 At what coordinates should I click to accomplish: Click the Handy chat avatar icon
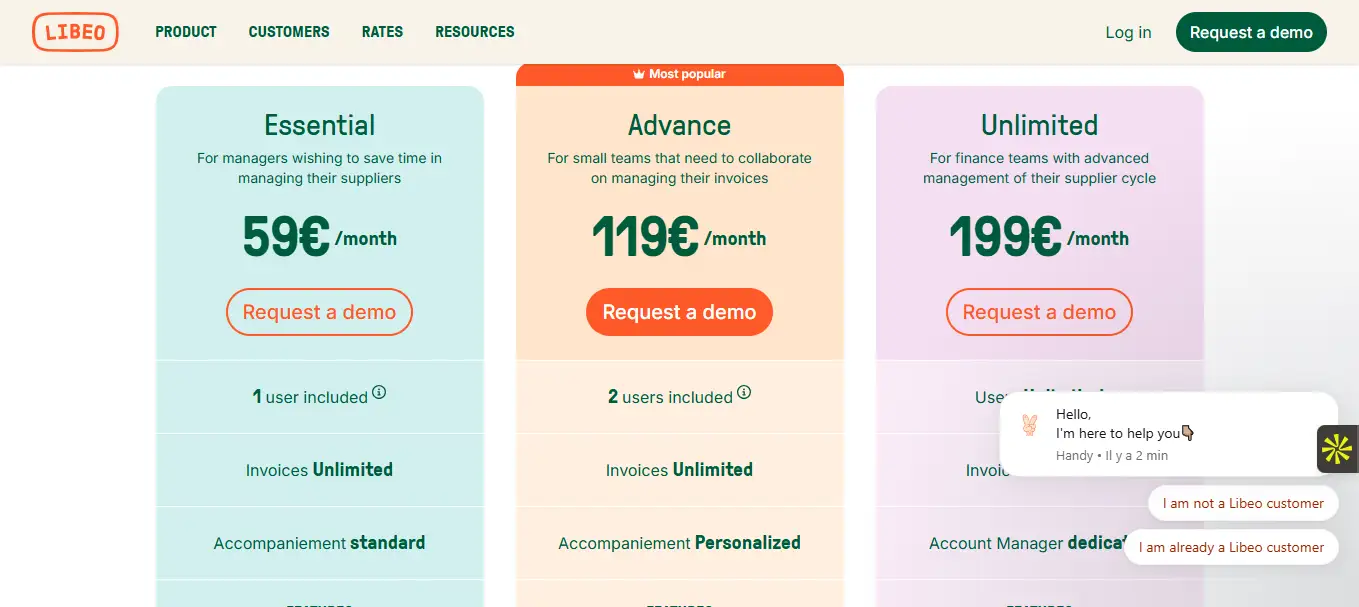[x=1029, y=426]
